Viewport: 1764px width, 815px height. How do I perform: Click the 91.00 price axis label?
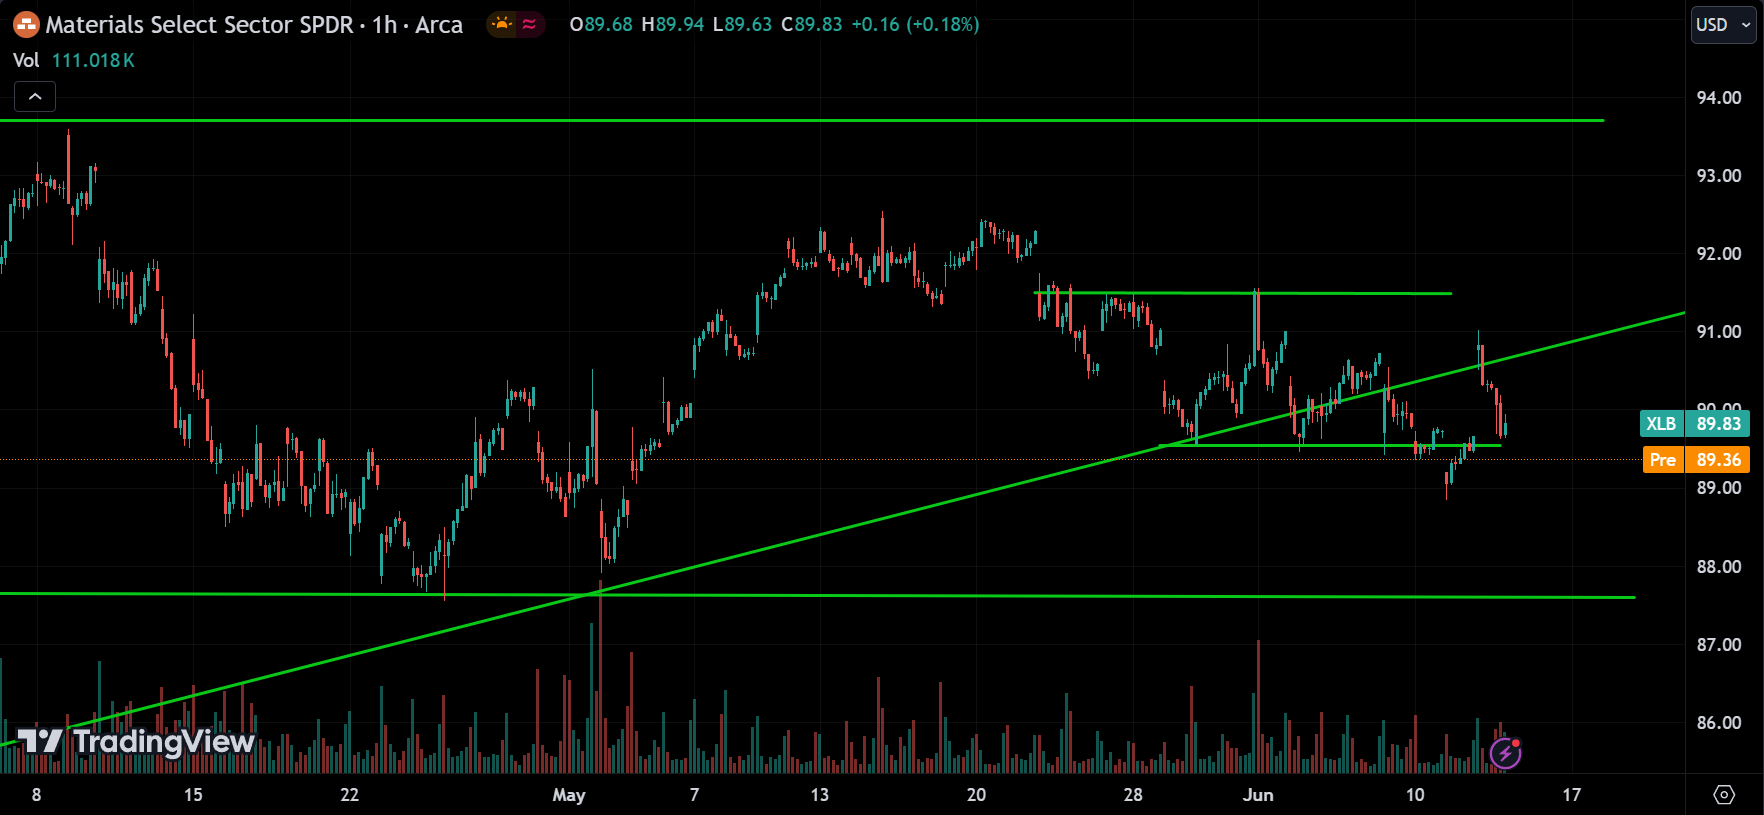(1719, 331)
